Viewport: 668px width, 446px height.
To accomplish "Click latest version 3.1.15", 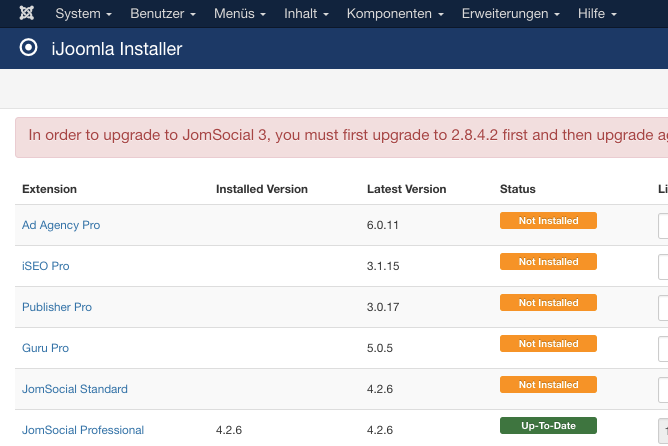I will (383, 266).
